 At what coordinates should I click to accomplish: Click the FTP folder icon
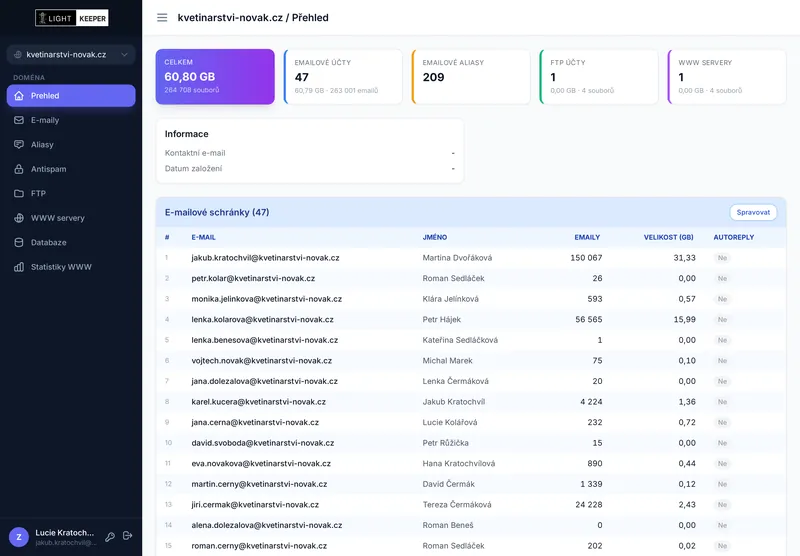(x=19, y=193)
